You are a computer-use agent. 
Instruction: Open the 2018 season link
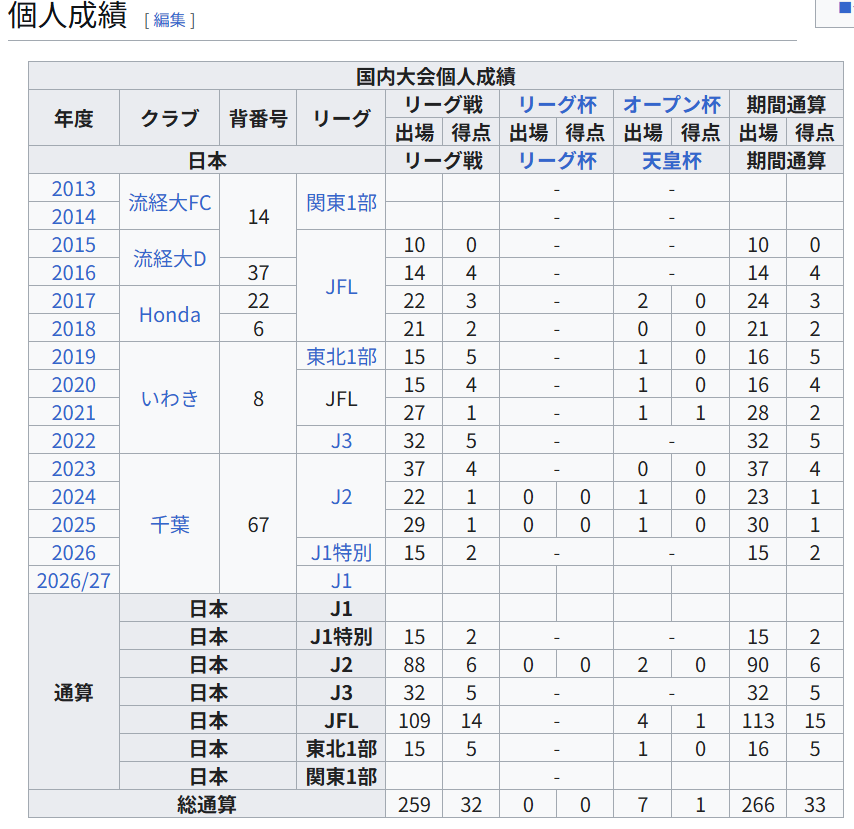(74, 329)
